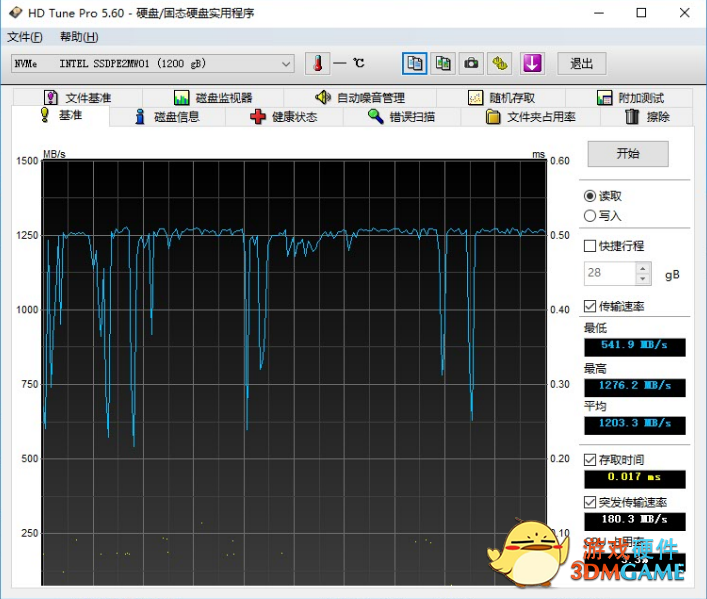Toggle the 突发传输速率 checkbox
Screen dimensions: 707x599
pyautogui.click(x=590, y=502)
